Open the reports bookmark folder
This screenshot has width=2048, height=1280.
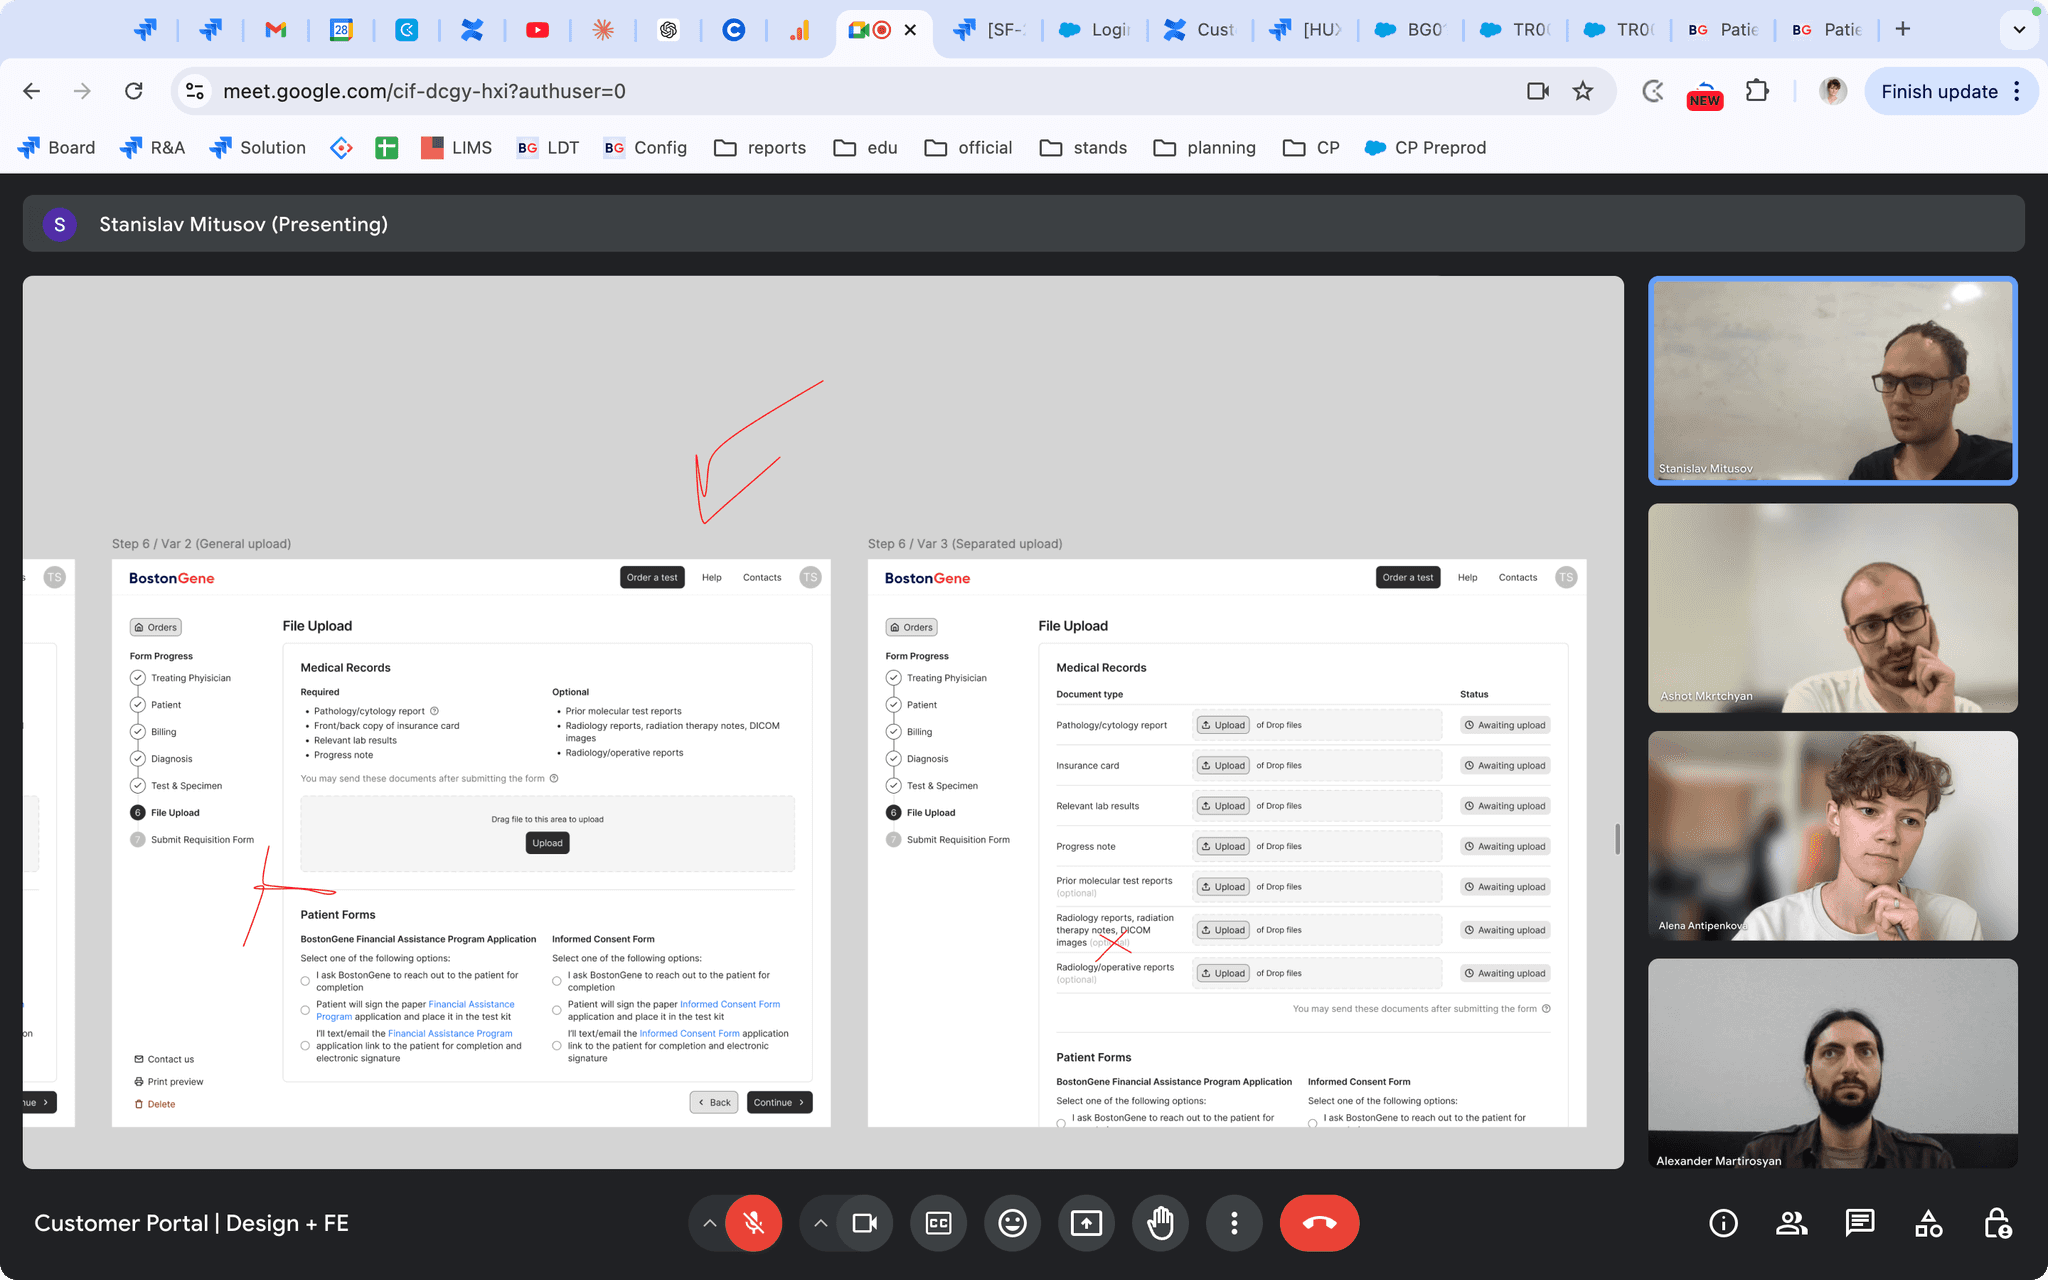[760, 148]
